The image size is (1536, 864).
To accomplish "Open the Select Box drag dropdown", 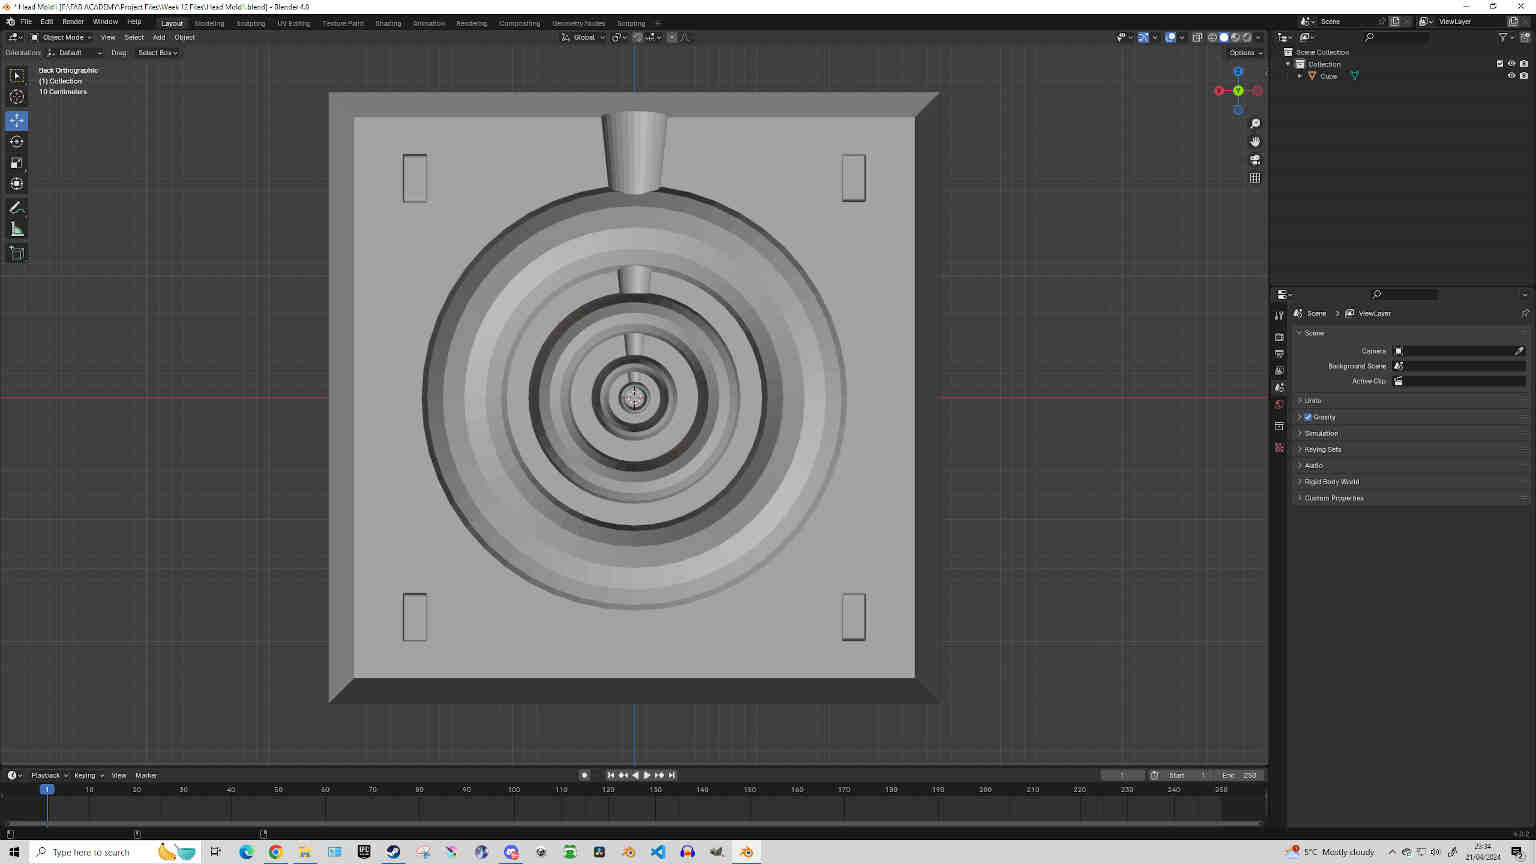I will pos(158,52).
